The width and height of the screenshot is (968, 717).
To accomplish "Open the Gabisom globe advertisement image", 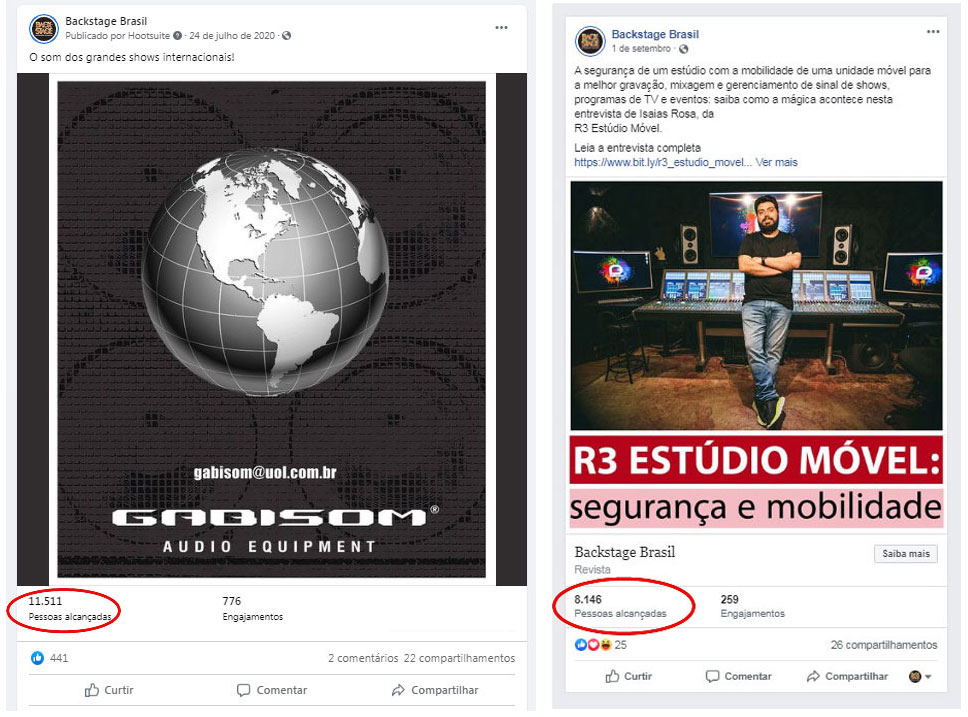I will (272, 330).
